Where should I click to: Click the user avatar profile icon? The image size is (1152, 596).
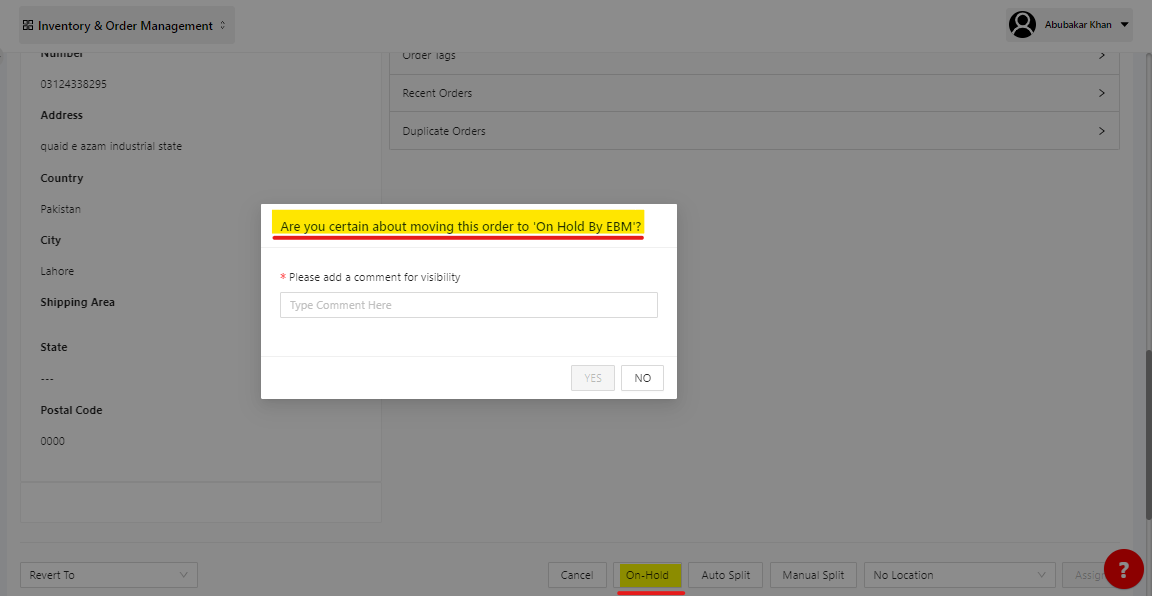click(1022, 25)
